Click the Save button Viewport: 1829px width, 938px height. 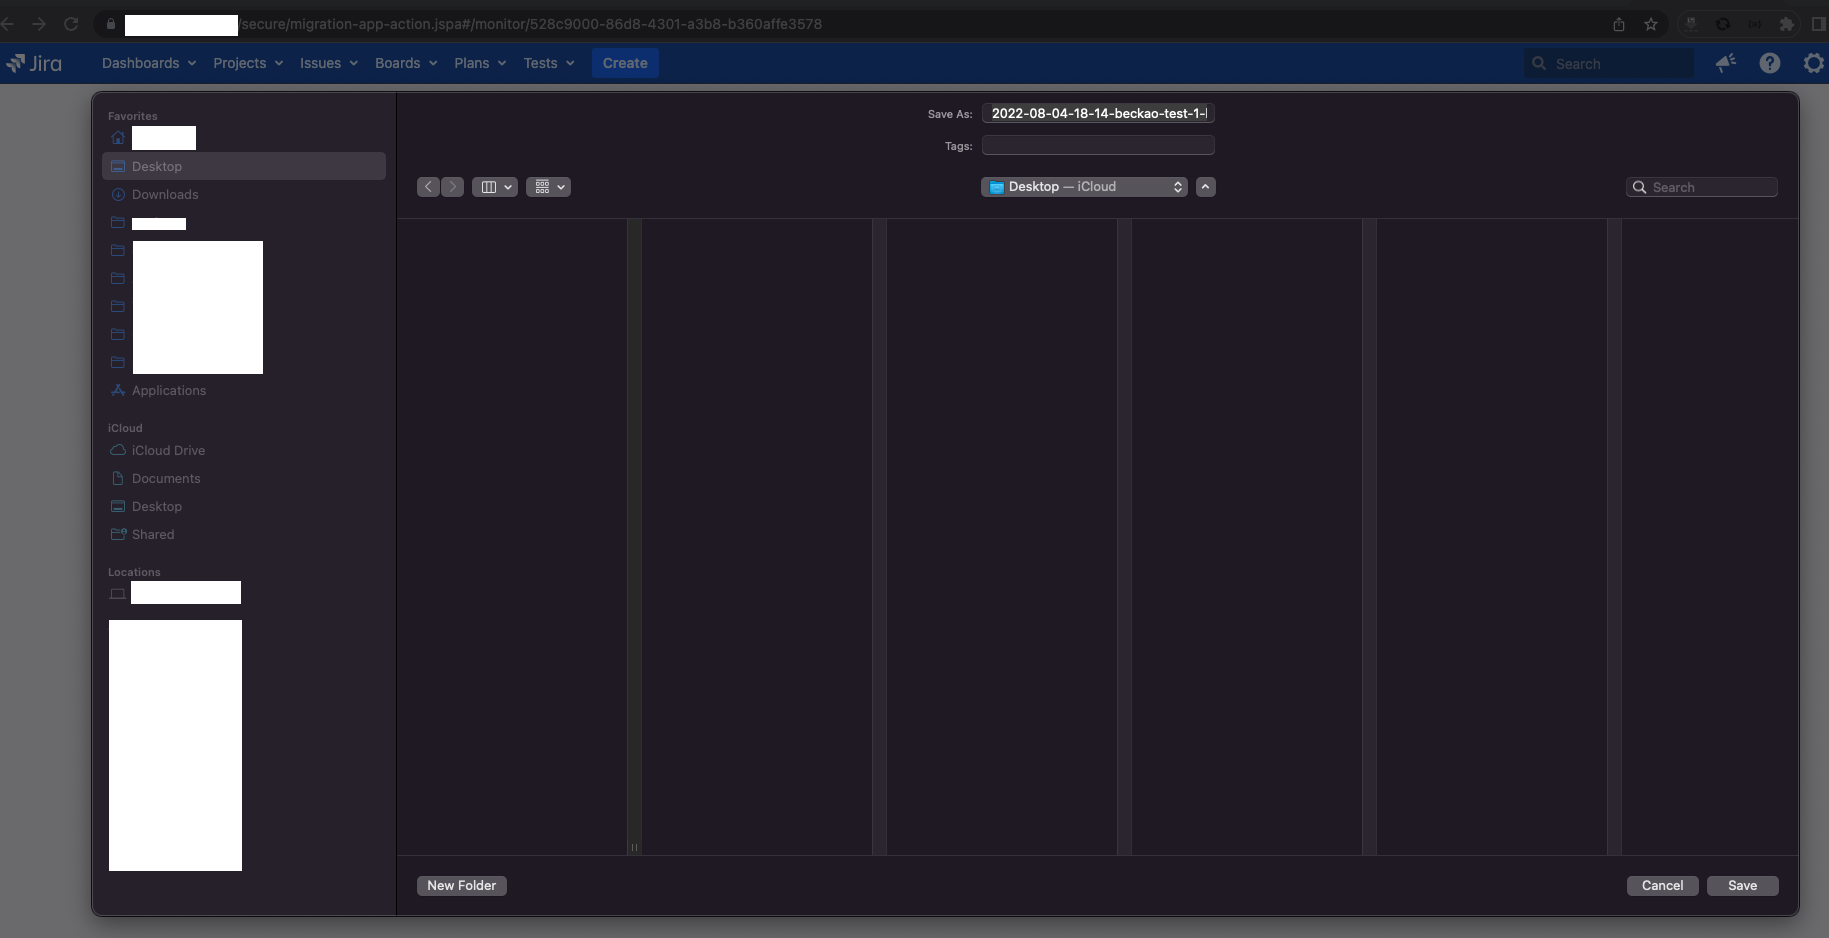(1743, 886)
